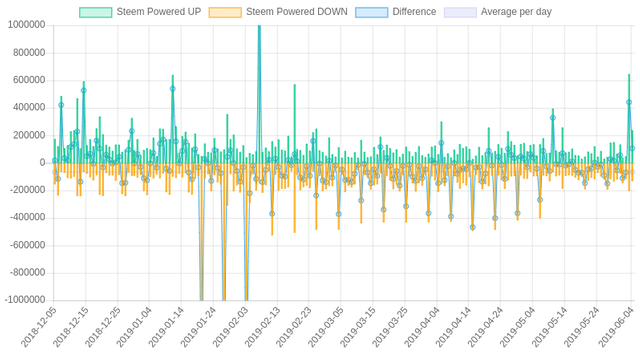
Task: Click the 2019-03-25 date label
Action: [390, 327]
